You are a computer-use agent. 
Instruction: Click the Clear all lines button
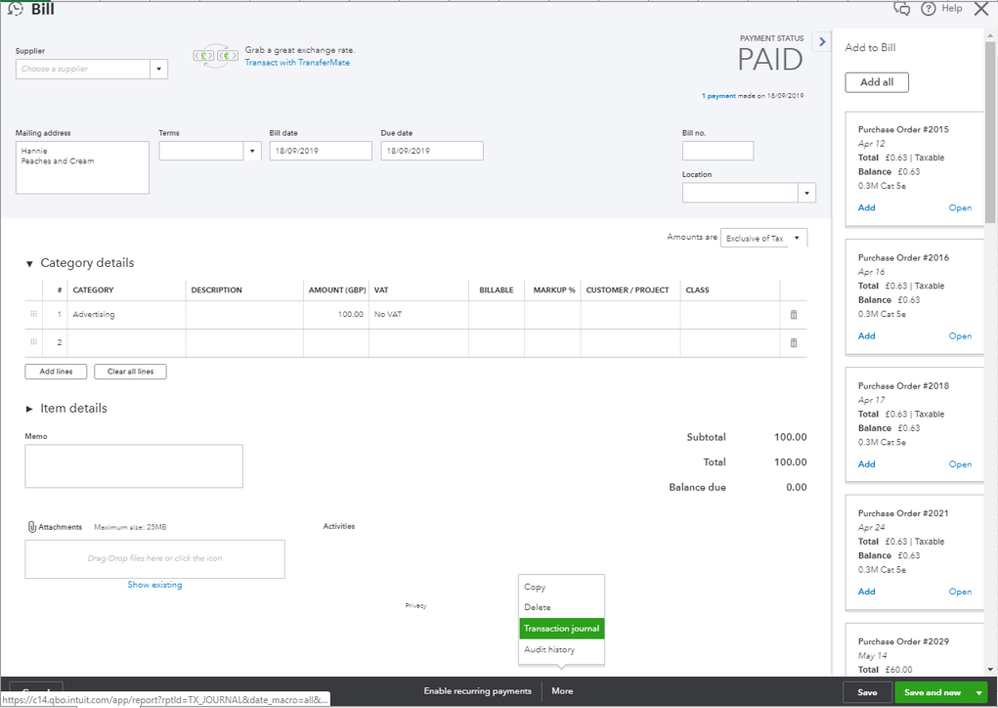[x=130, y=371]
